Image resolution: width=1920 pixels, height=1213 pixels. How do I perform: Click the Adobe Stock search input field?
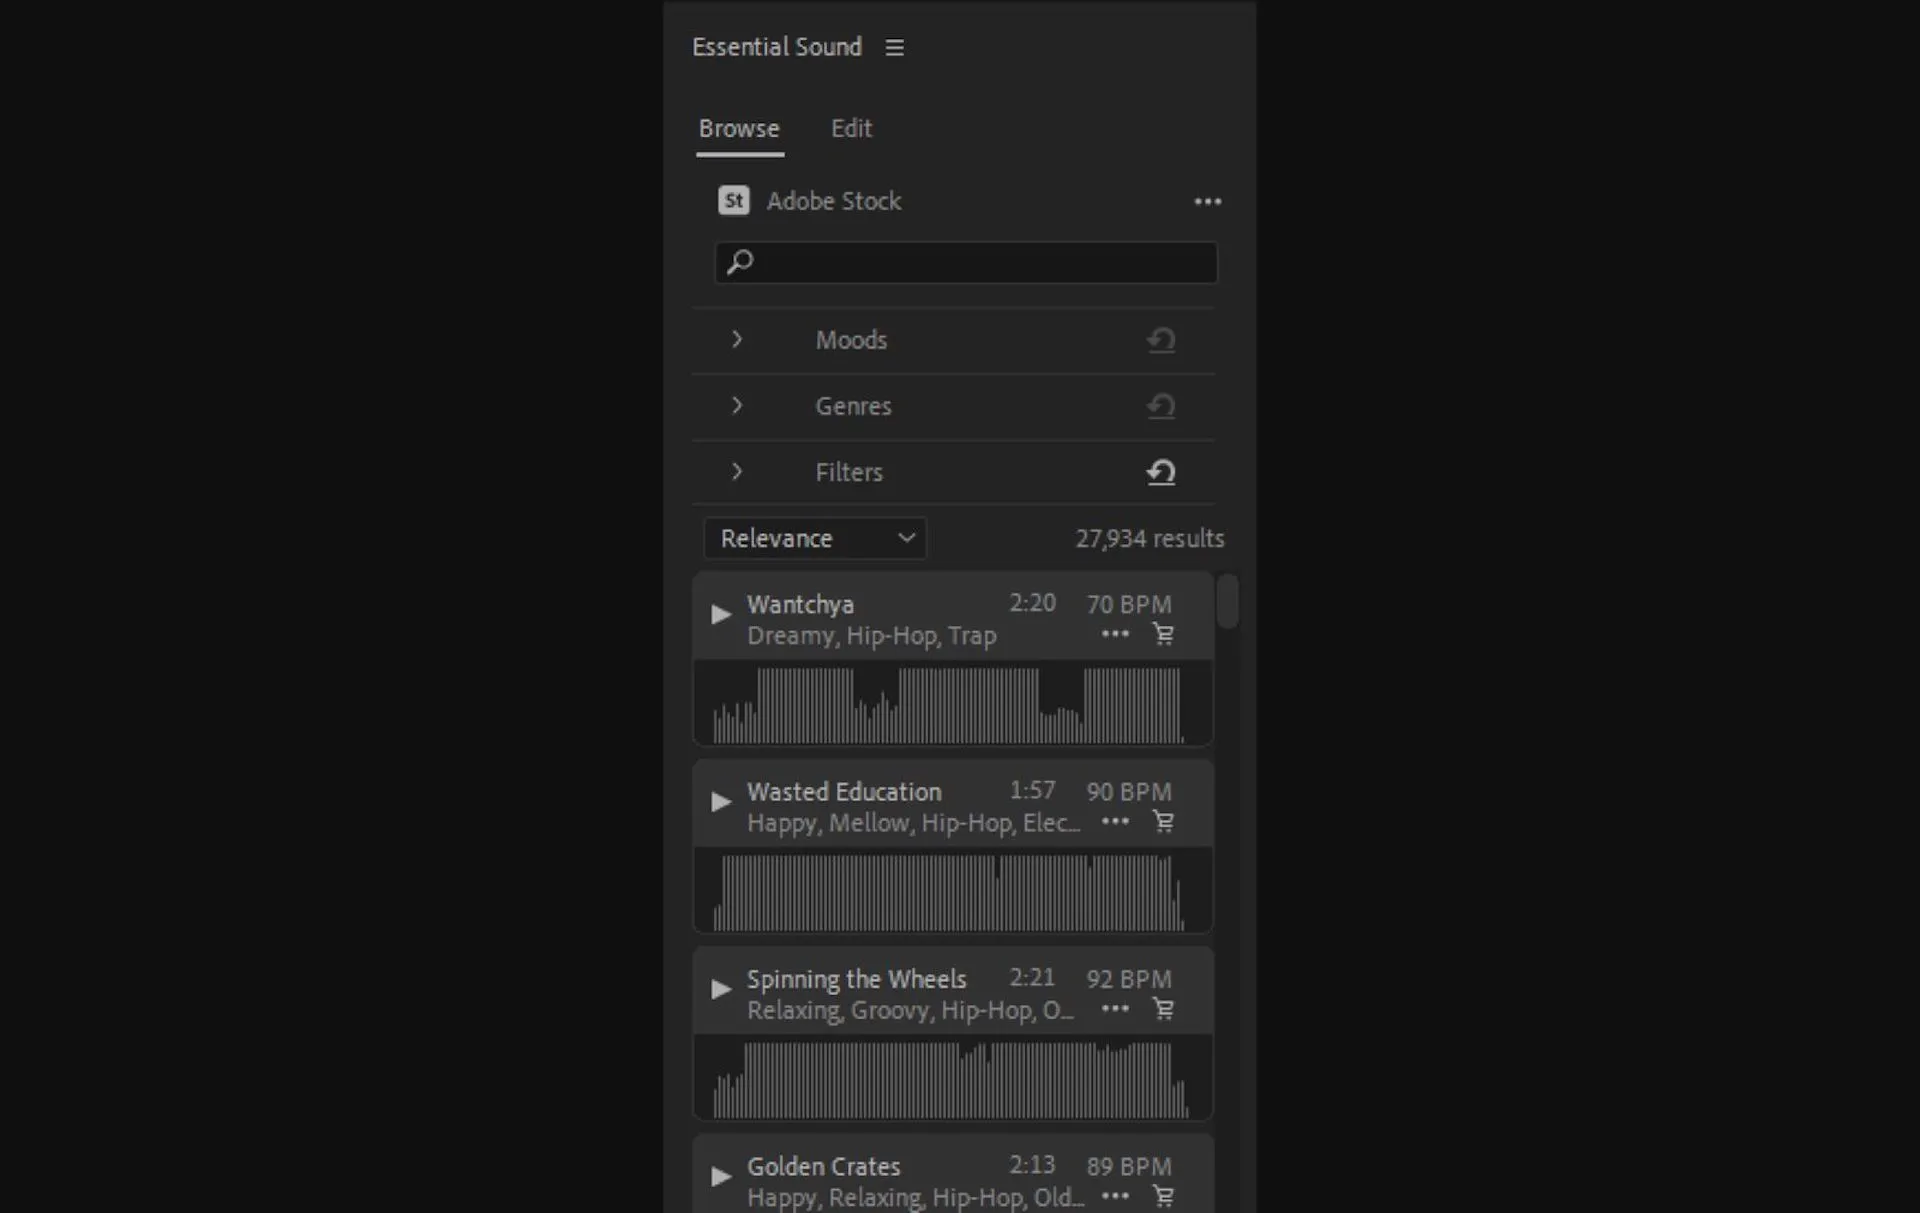point(966,263)
